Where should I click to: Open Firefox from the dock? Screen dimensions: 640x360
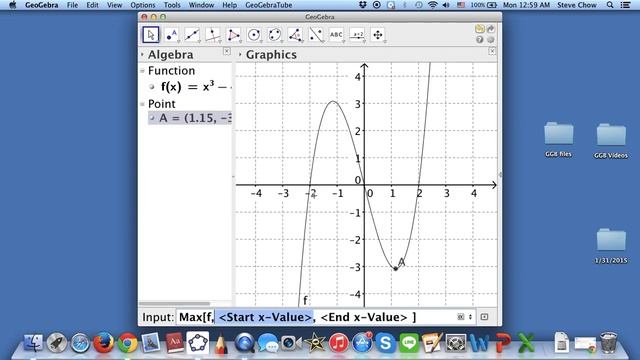[104, 342]
